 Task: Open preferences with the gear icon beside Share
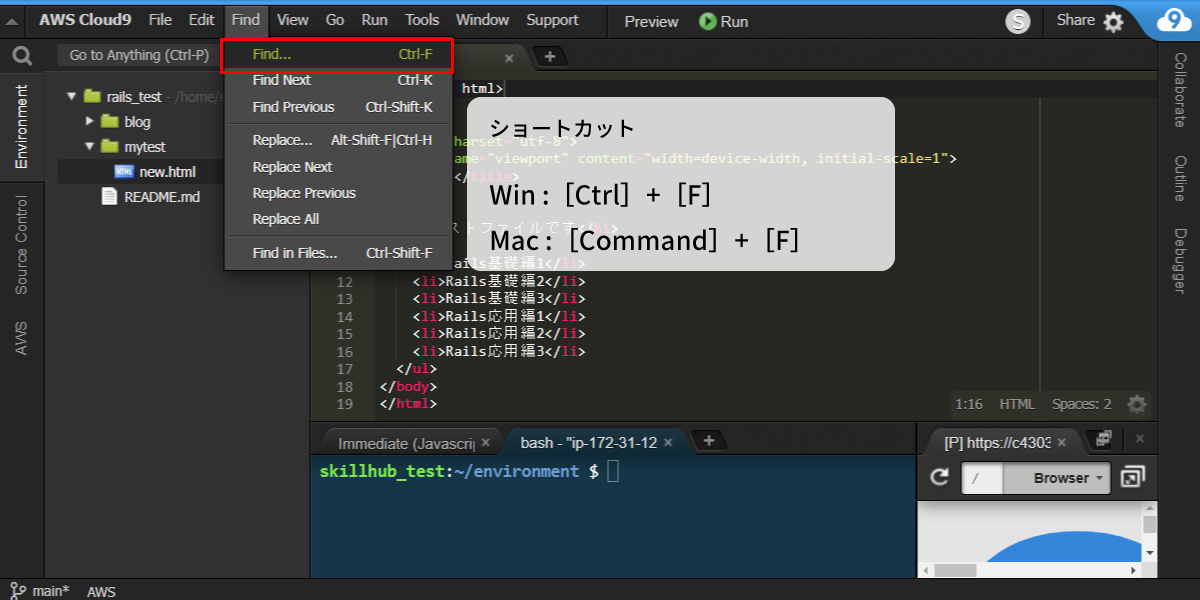click(1113, 21)
